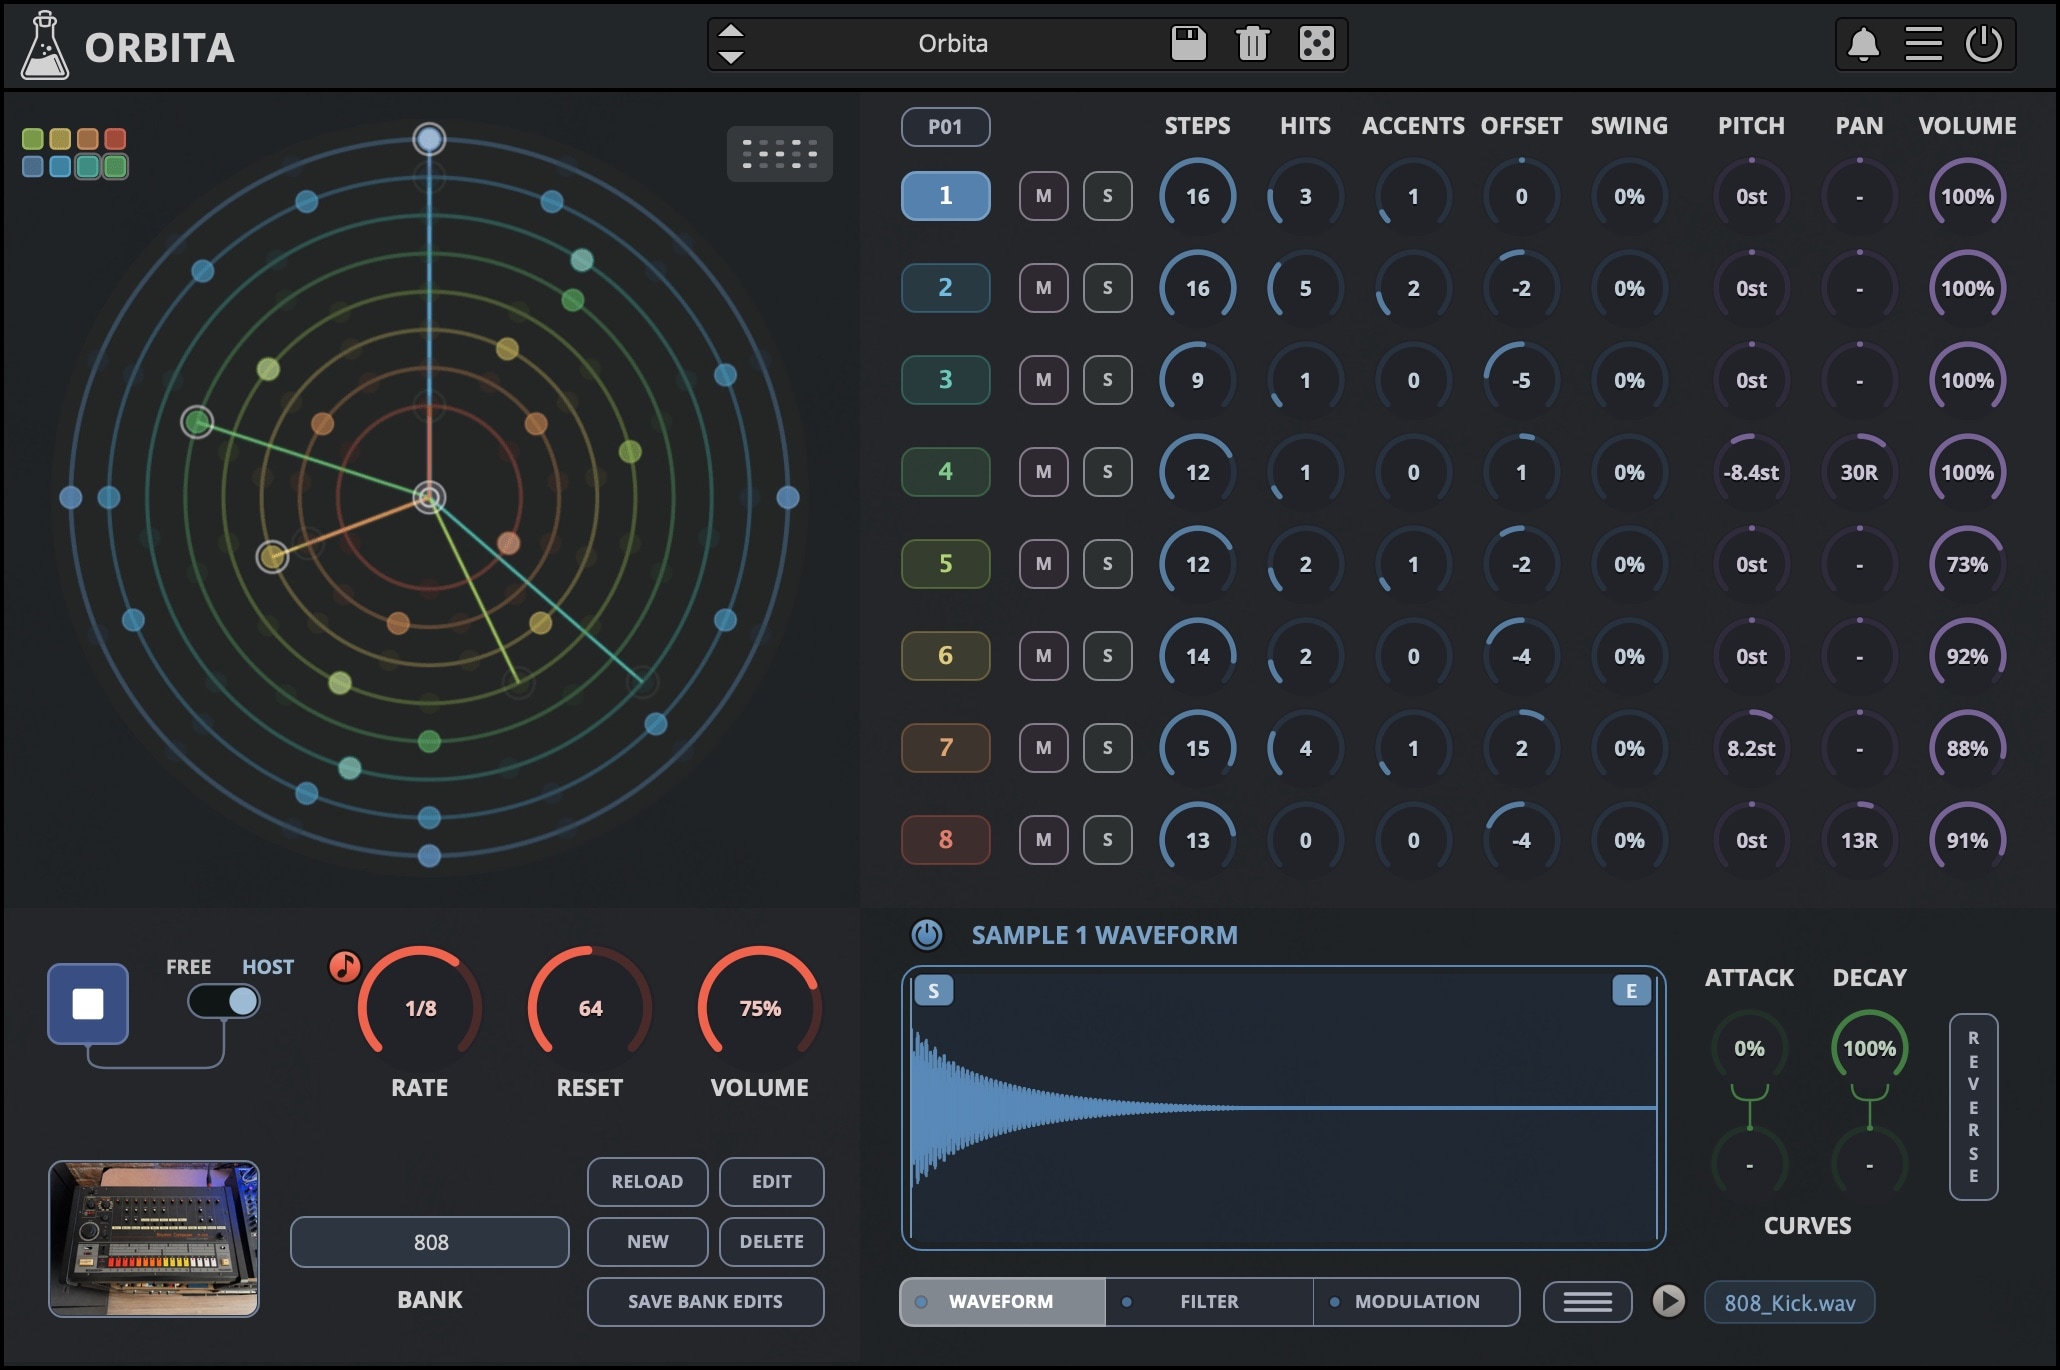Click the Reload bank button
The image size is (2060, 1370).
pyautogui.click(x=647, y=1182)
